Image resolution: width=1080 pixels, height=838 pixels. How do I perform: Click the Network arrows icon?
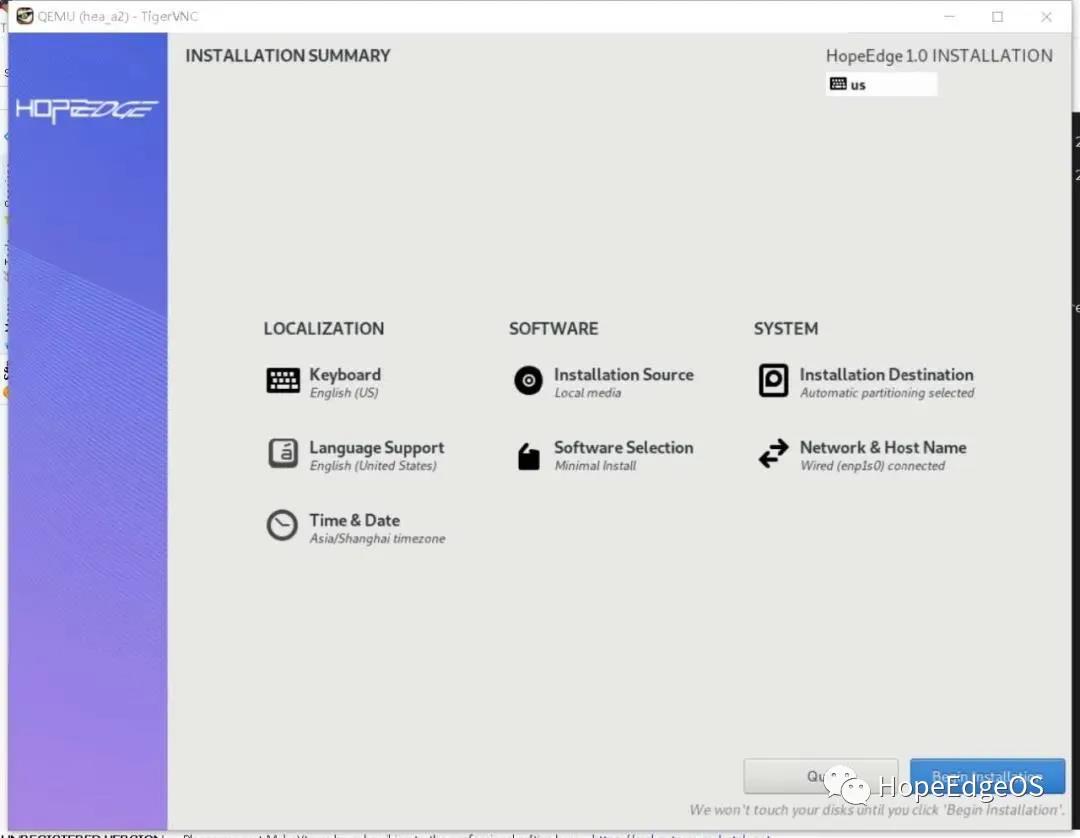pyautogui.click(x=773, y=454)
